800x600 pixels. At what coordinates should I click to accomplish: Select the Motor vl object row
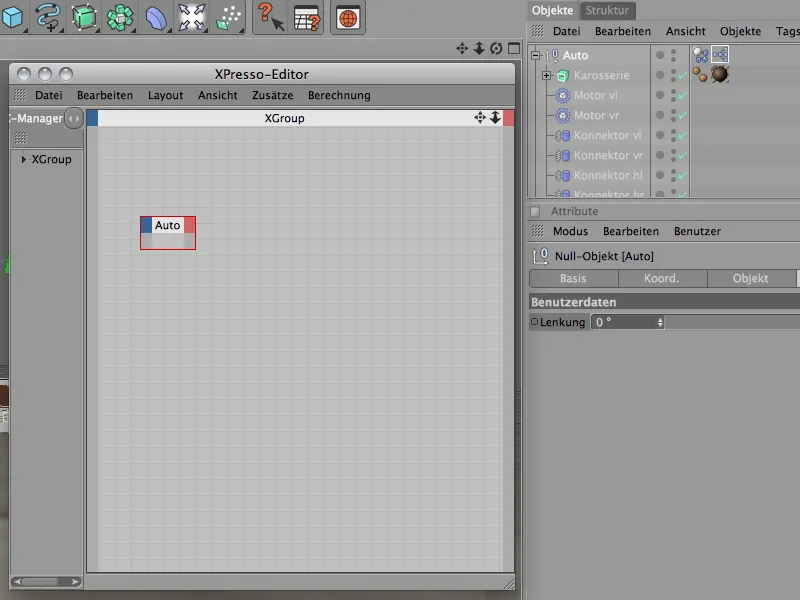pos(595,95)
